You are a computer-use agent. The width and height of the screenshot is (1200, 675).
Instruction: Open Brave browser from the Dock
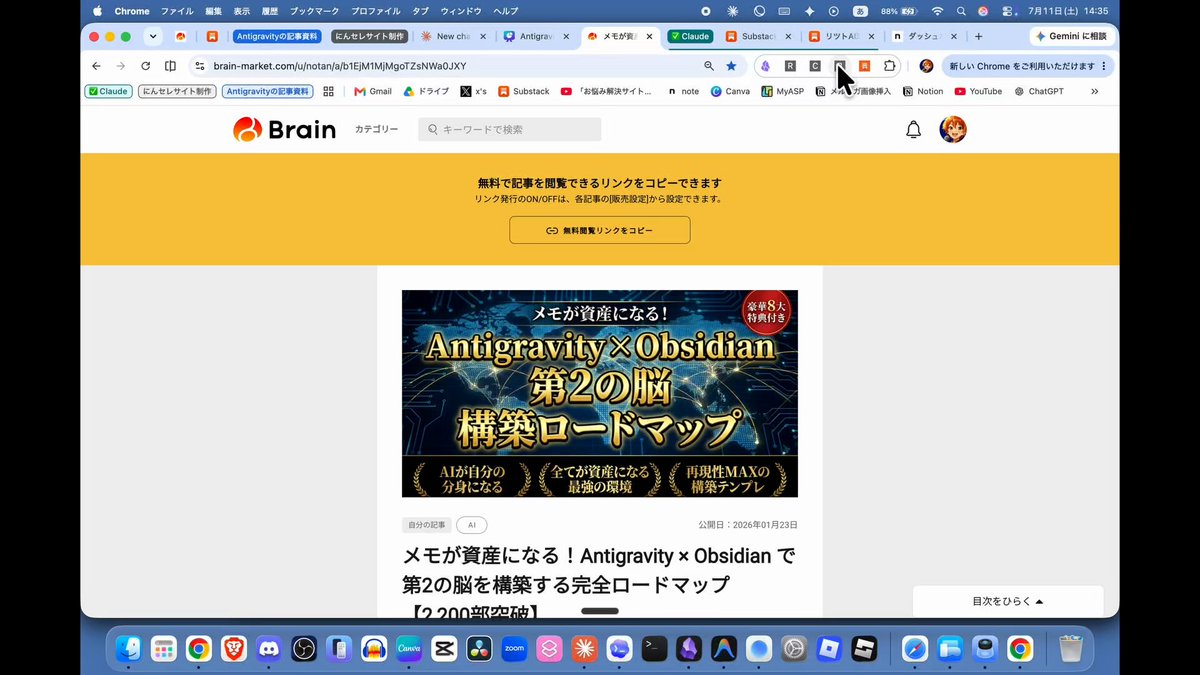(233, 649)
